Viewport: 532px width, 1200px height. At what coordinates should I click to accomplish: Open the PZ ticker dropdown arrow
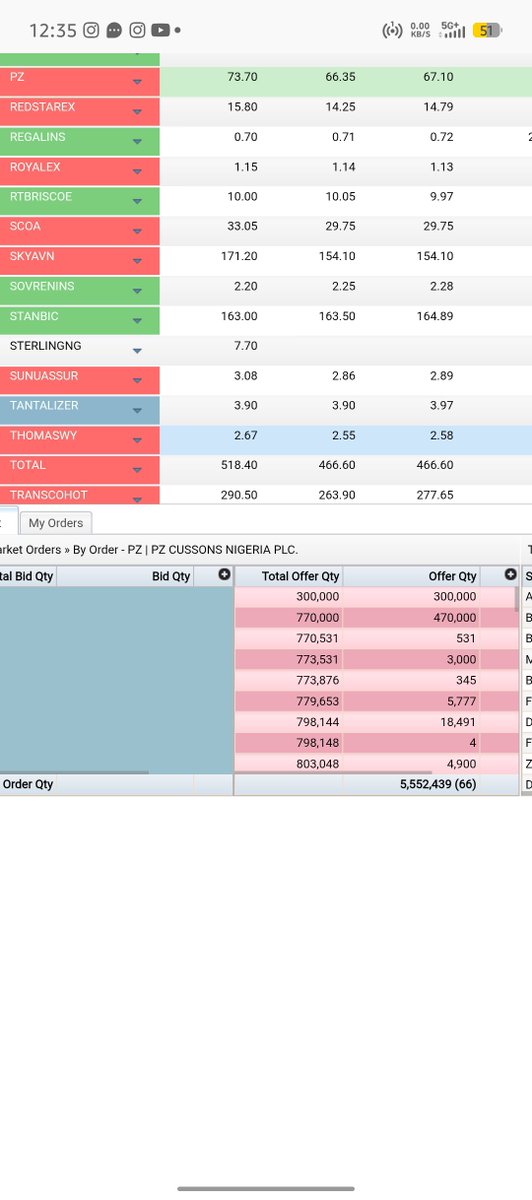coord(137,83)
